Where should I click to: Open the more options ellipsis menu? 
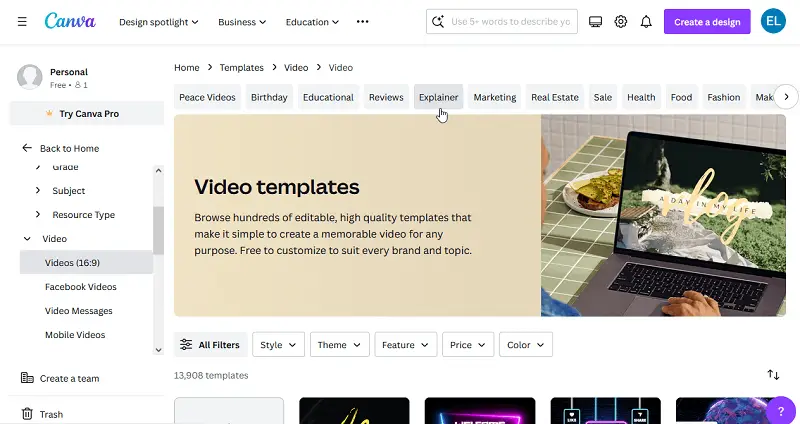tap(362, 21)
